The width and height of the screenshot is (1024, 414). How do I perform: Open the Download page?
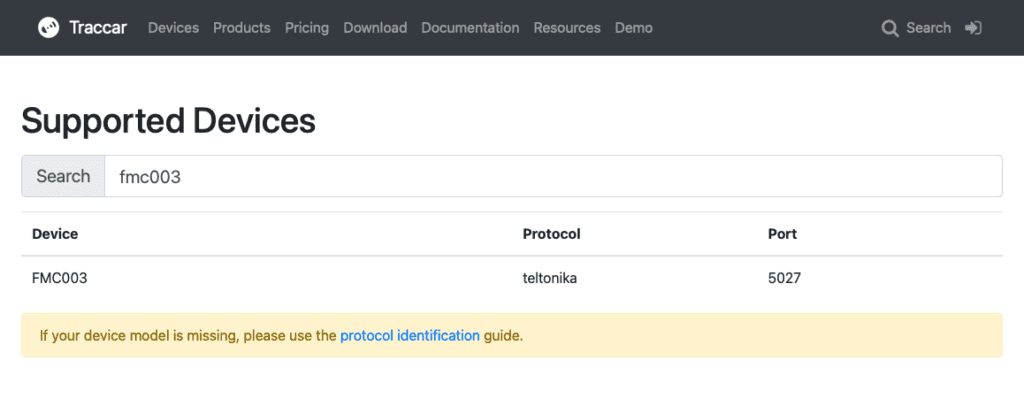[x=375, y=27]
